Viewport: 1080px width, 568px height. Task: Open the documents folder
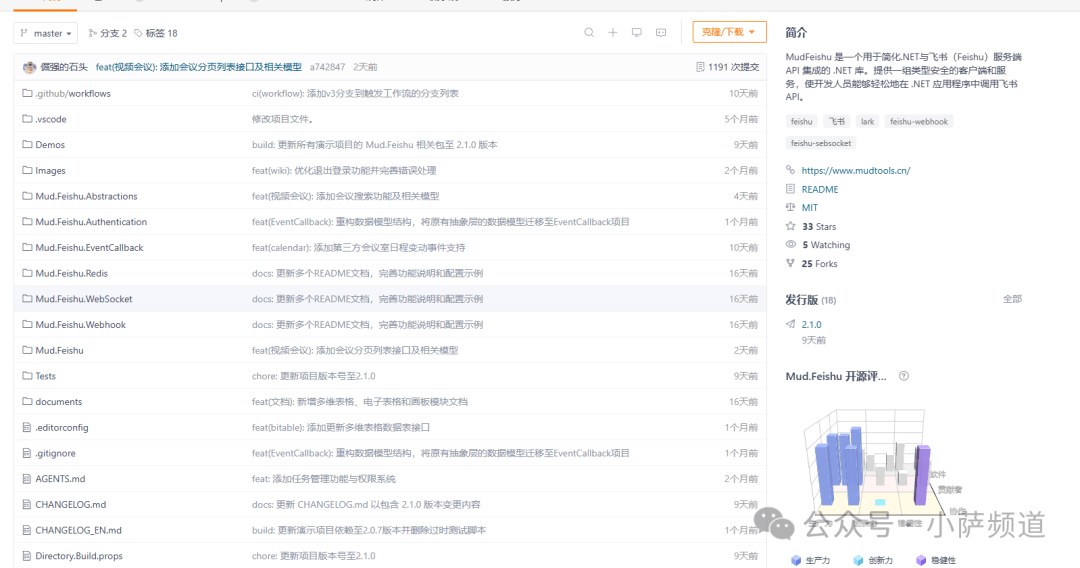tap(59, 401)
